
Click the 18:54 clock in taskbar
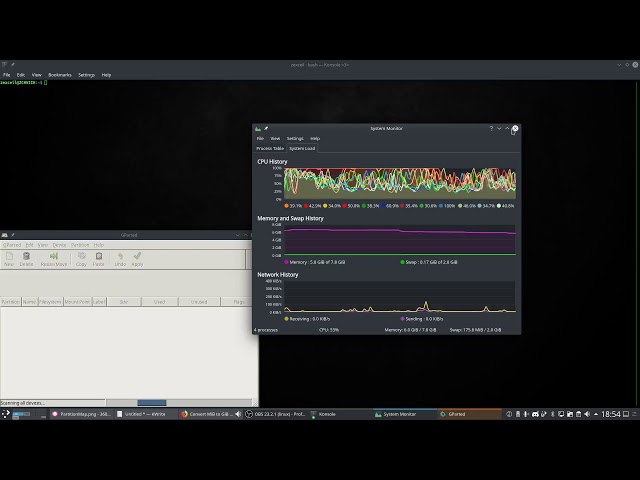(x=611, y=414)
